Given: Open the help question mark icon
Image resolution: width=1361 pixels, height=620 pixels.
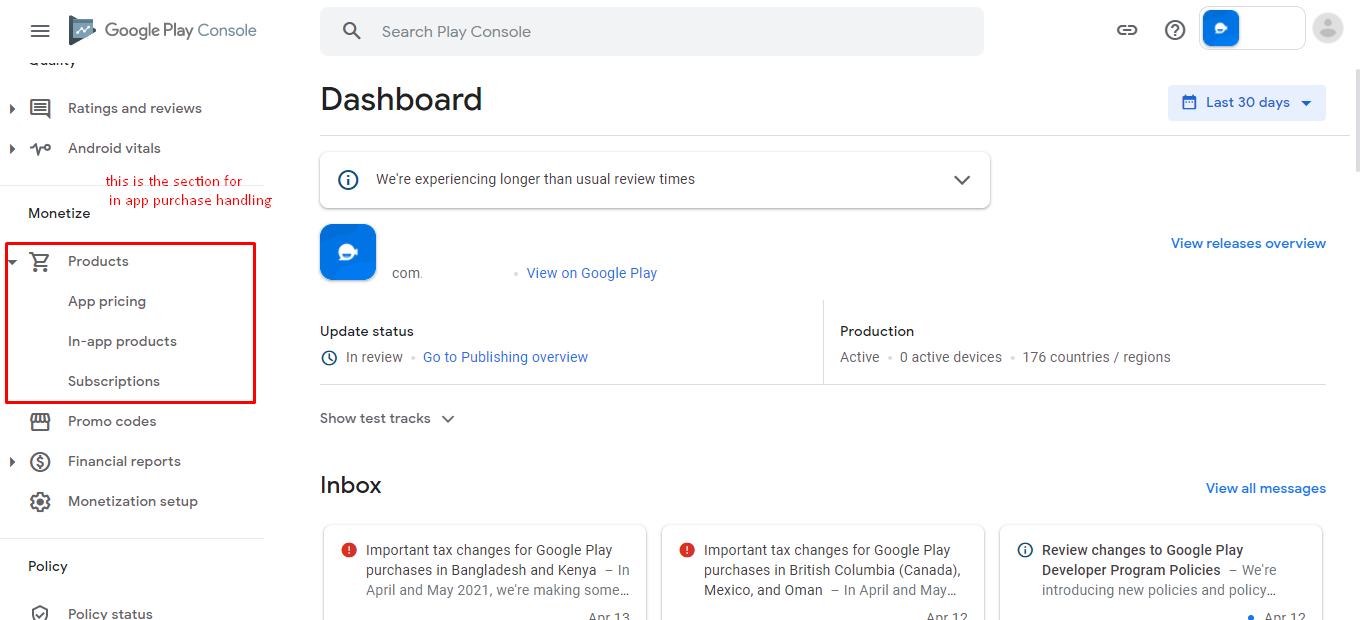Looking at the screenshot, I should (1175, 30).
